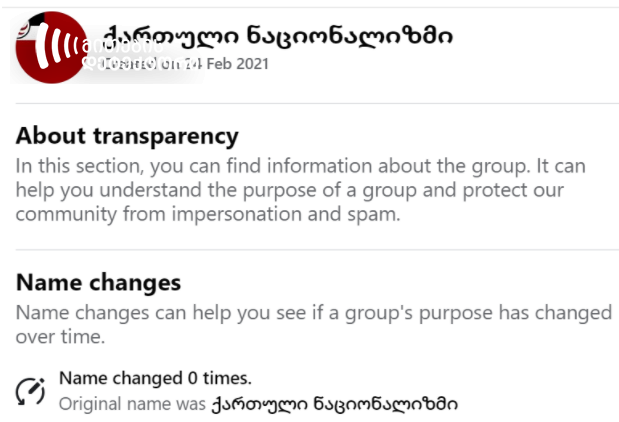Click divider line above Name changes
619x422 pixels.
pos(317,249)
